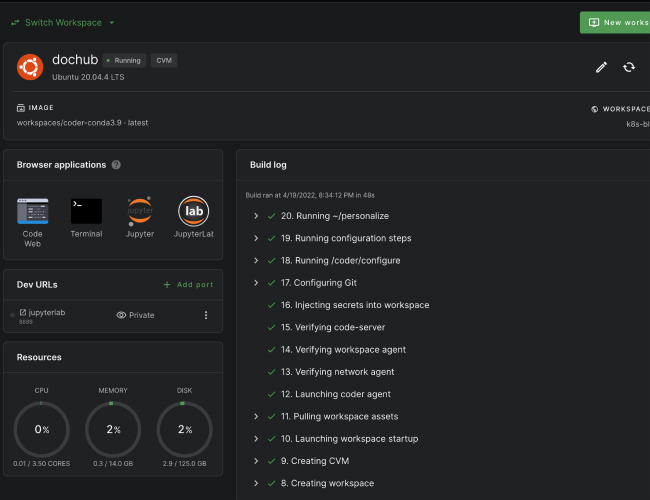650x500 pixels.
Task: Click the CVM badge next to dochub
Action: coord(164,61)
